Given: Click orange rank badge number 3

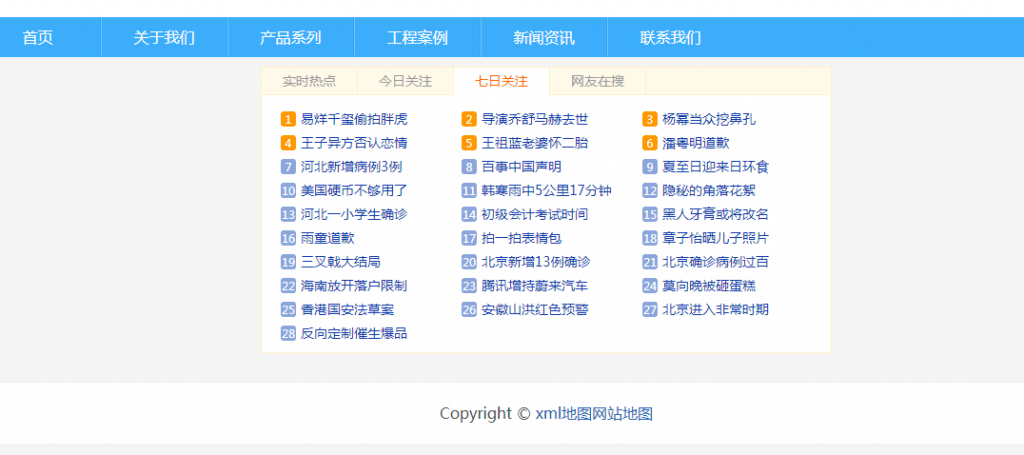Looking at the screenshot, I should point(650,119).
